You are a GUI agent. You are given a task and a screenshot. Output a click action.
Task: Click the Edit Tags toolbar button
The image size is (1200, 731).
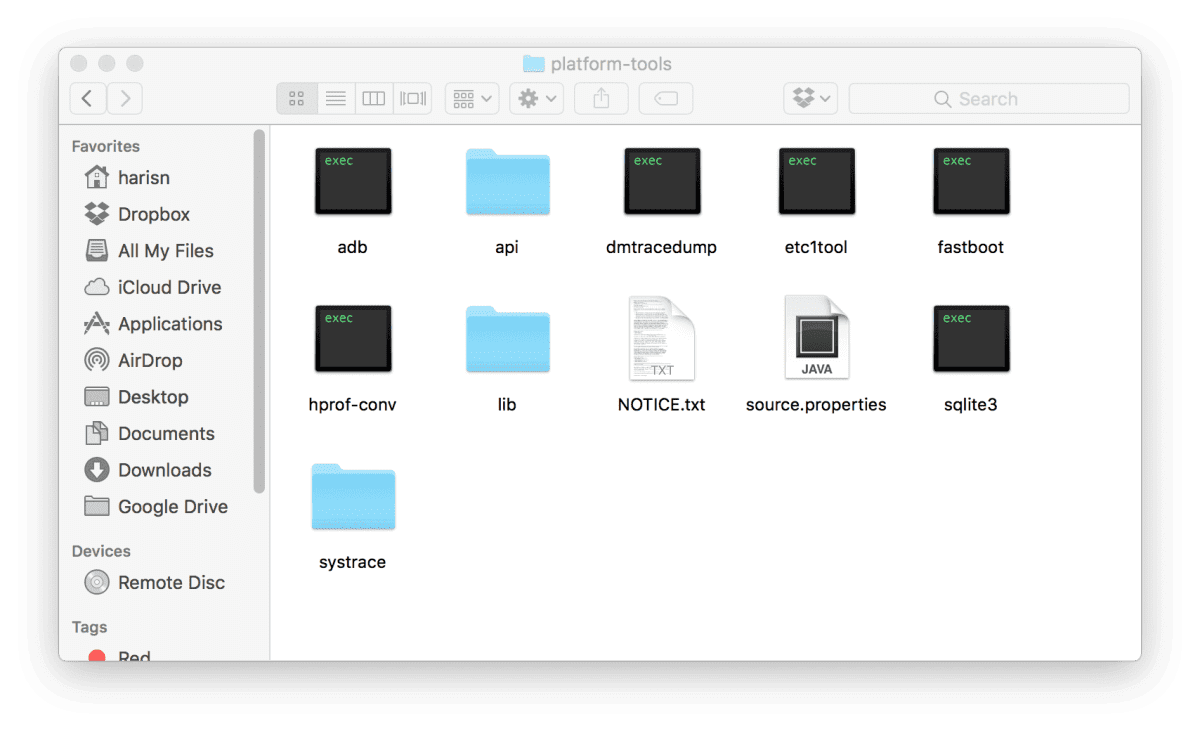[x=666, y=98]
